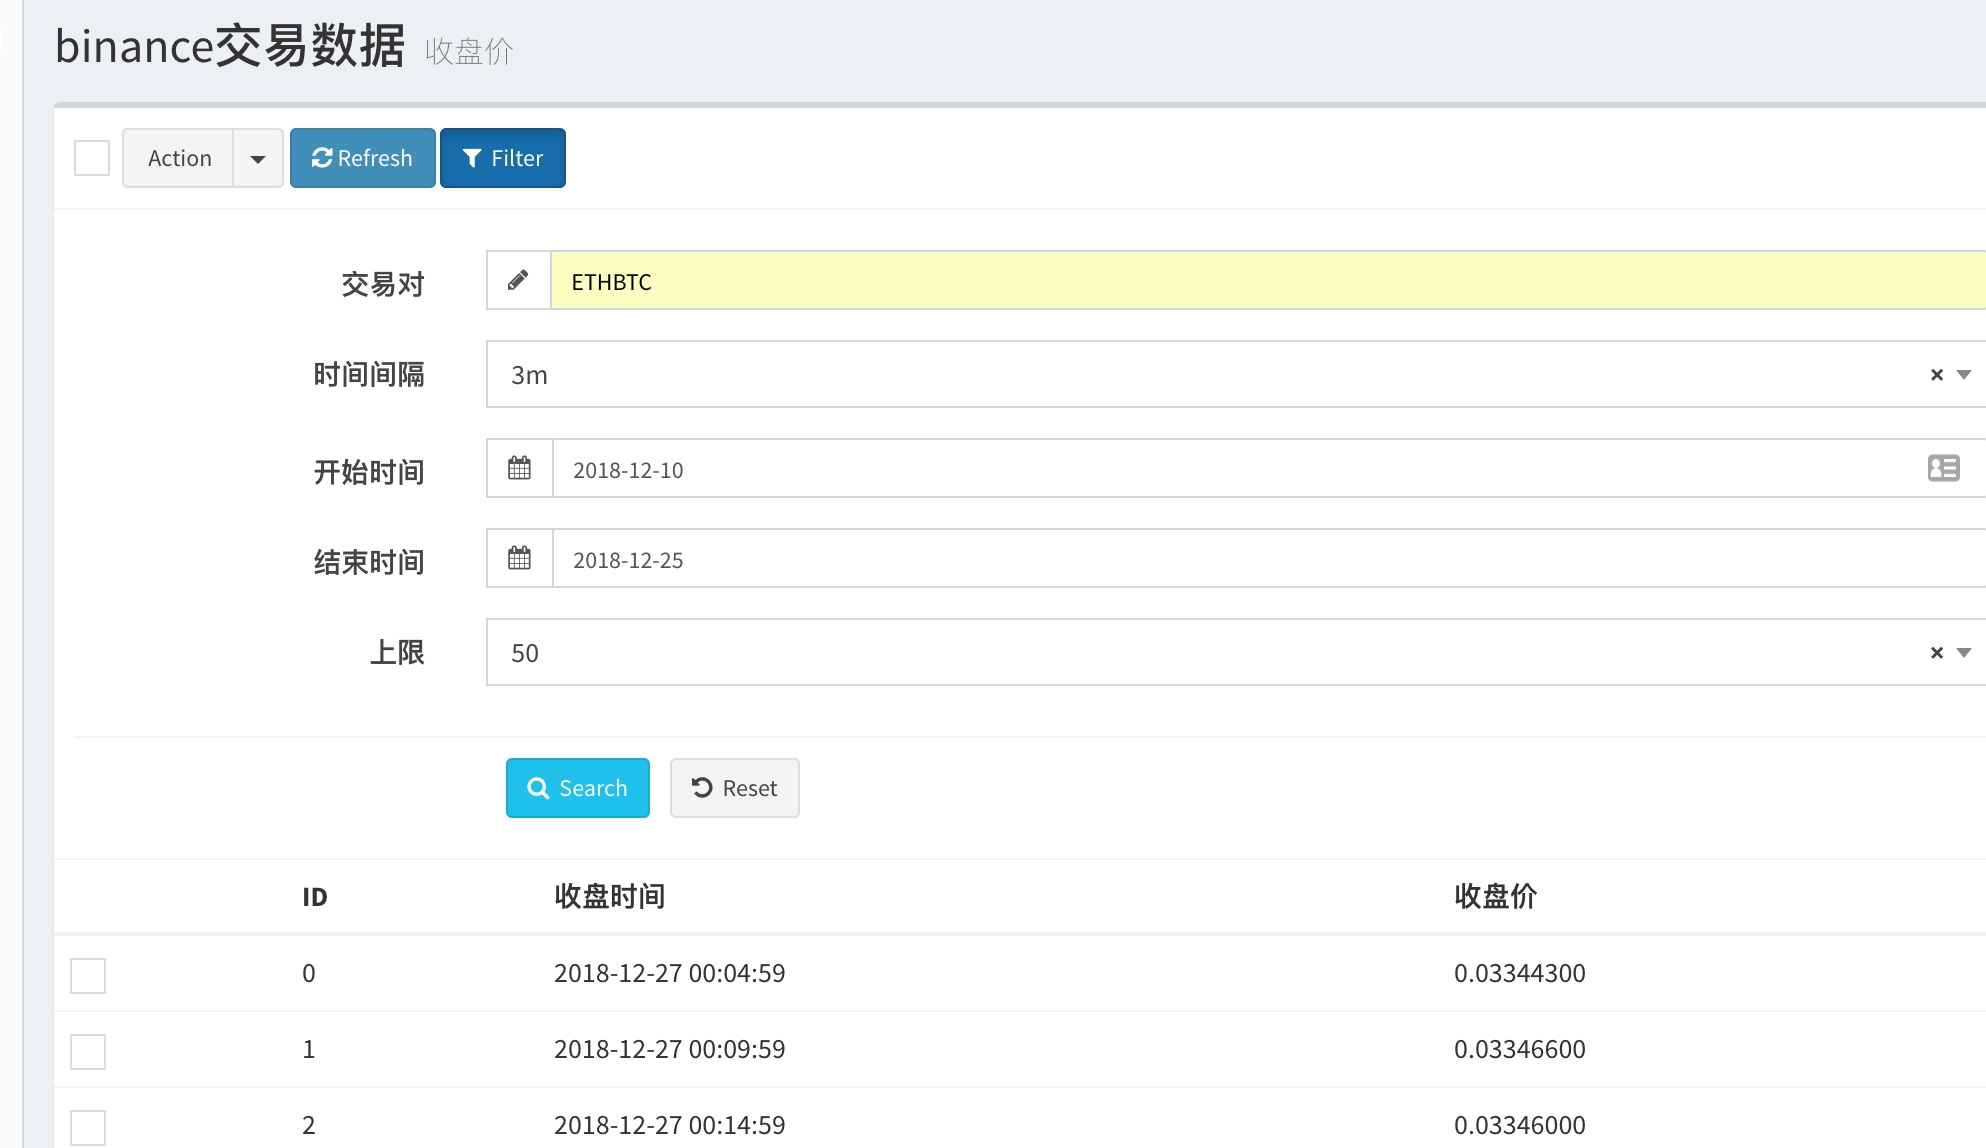Open the calendar icon for 开始时间
Image resolution: width=1986 pixels, height=1148 pixels.
tap(518, 468)
